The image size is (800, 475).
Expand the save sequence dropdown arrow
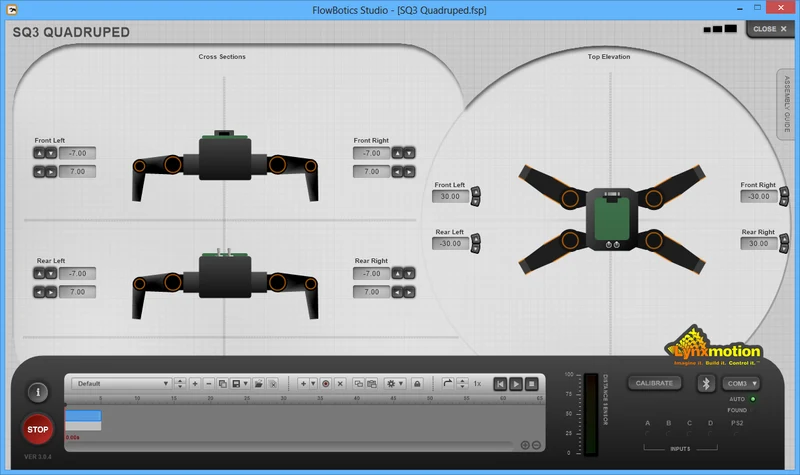click(x=246, y=384)
